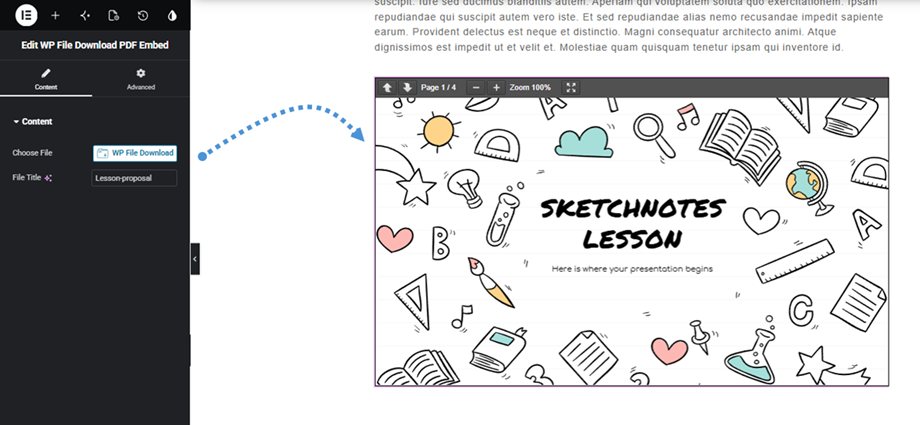Zoom in the PDF viewer
Viewport: 920px width, 425px height.
point(496,87)
